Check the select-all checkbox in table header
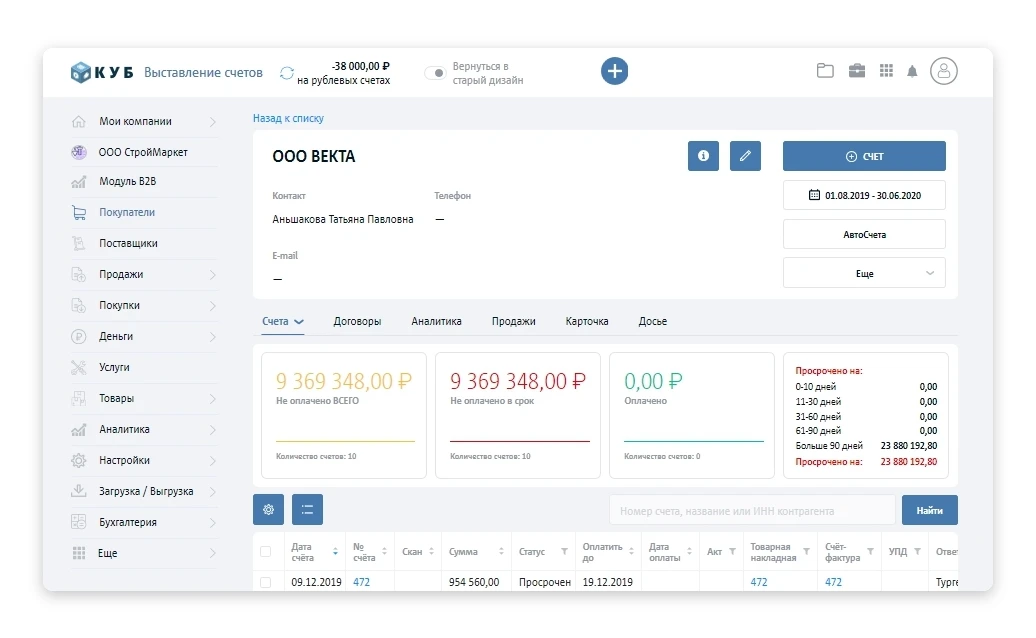The height and width of the screenshot is (638, 1036). coord(265,552)
